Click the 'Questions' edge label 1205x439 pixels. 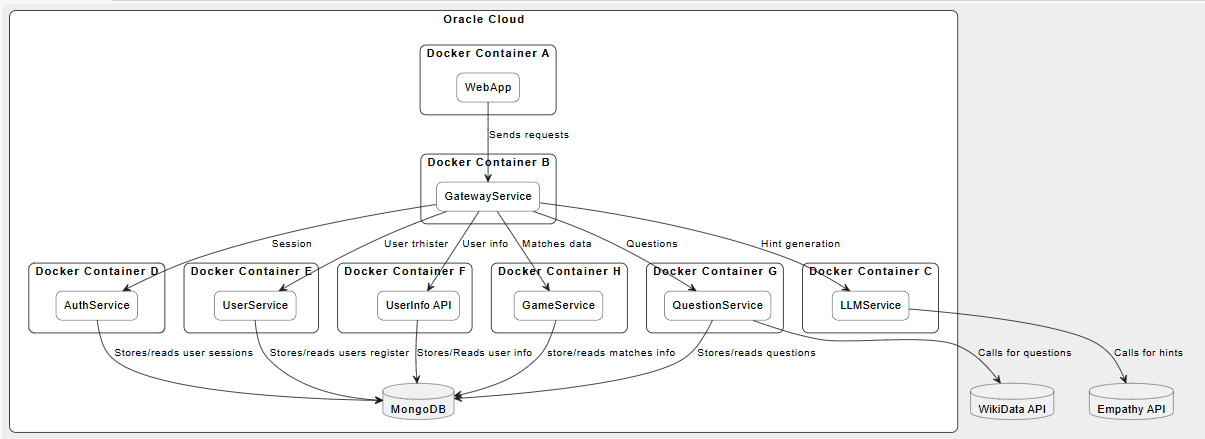coord(651,243)
